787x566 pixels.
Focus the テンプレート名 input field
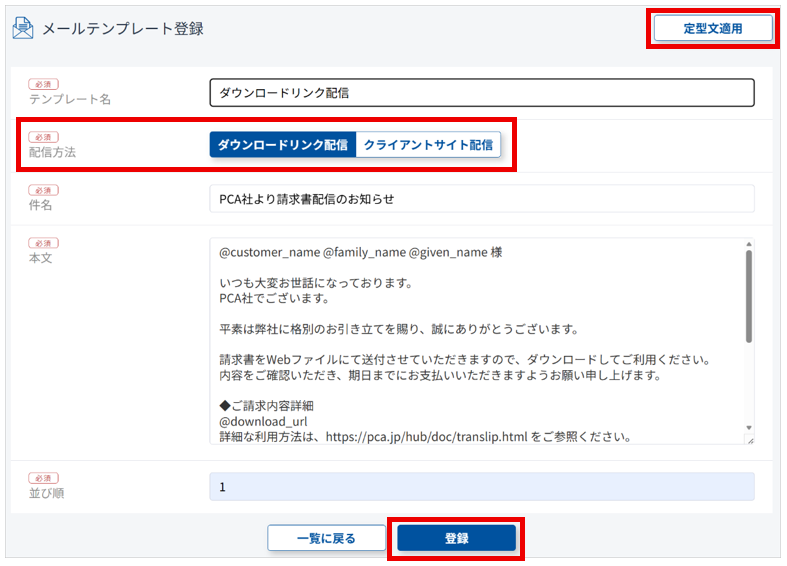click(481, 93)
